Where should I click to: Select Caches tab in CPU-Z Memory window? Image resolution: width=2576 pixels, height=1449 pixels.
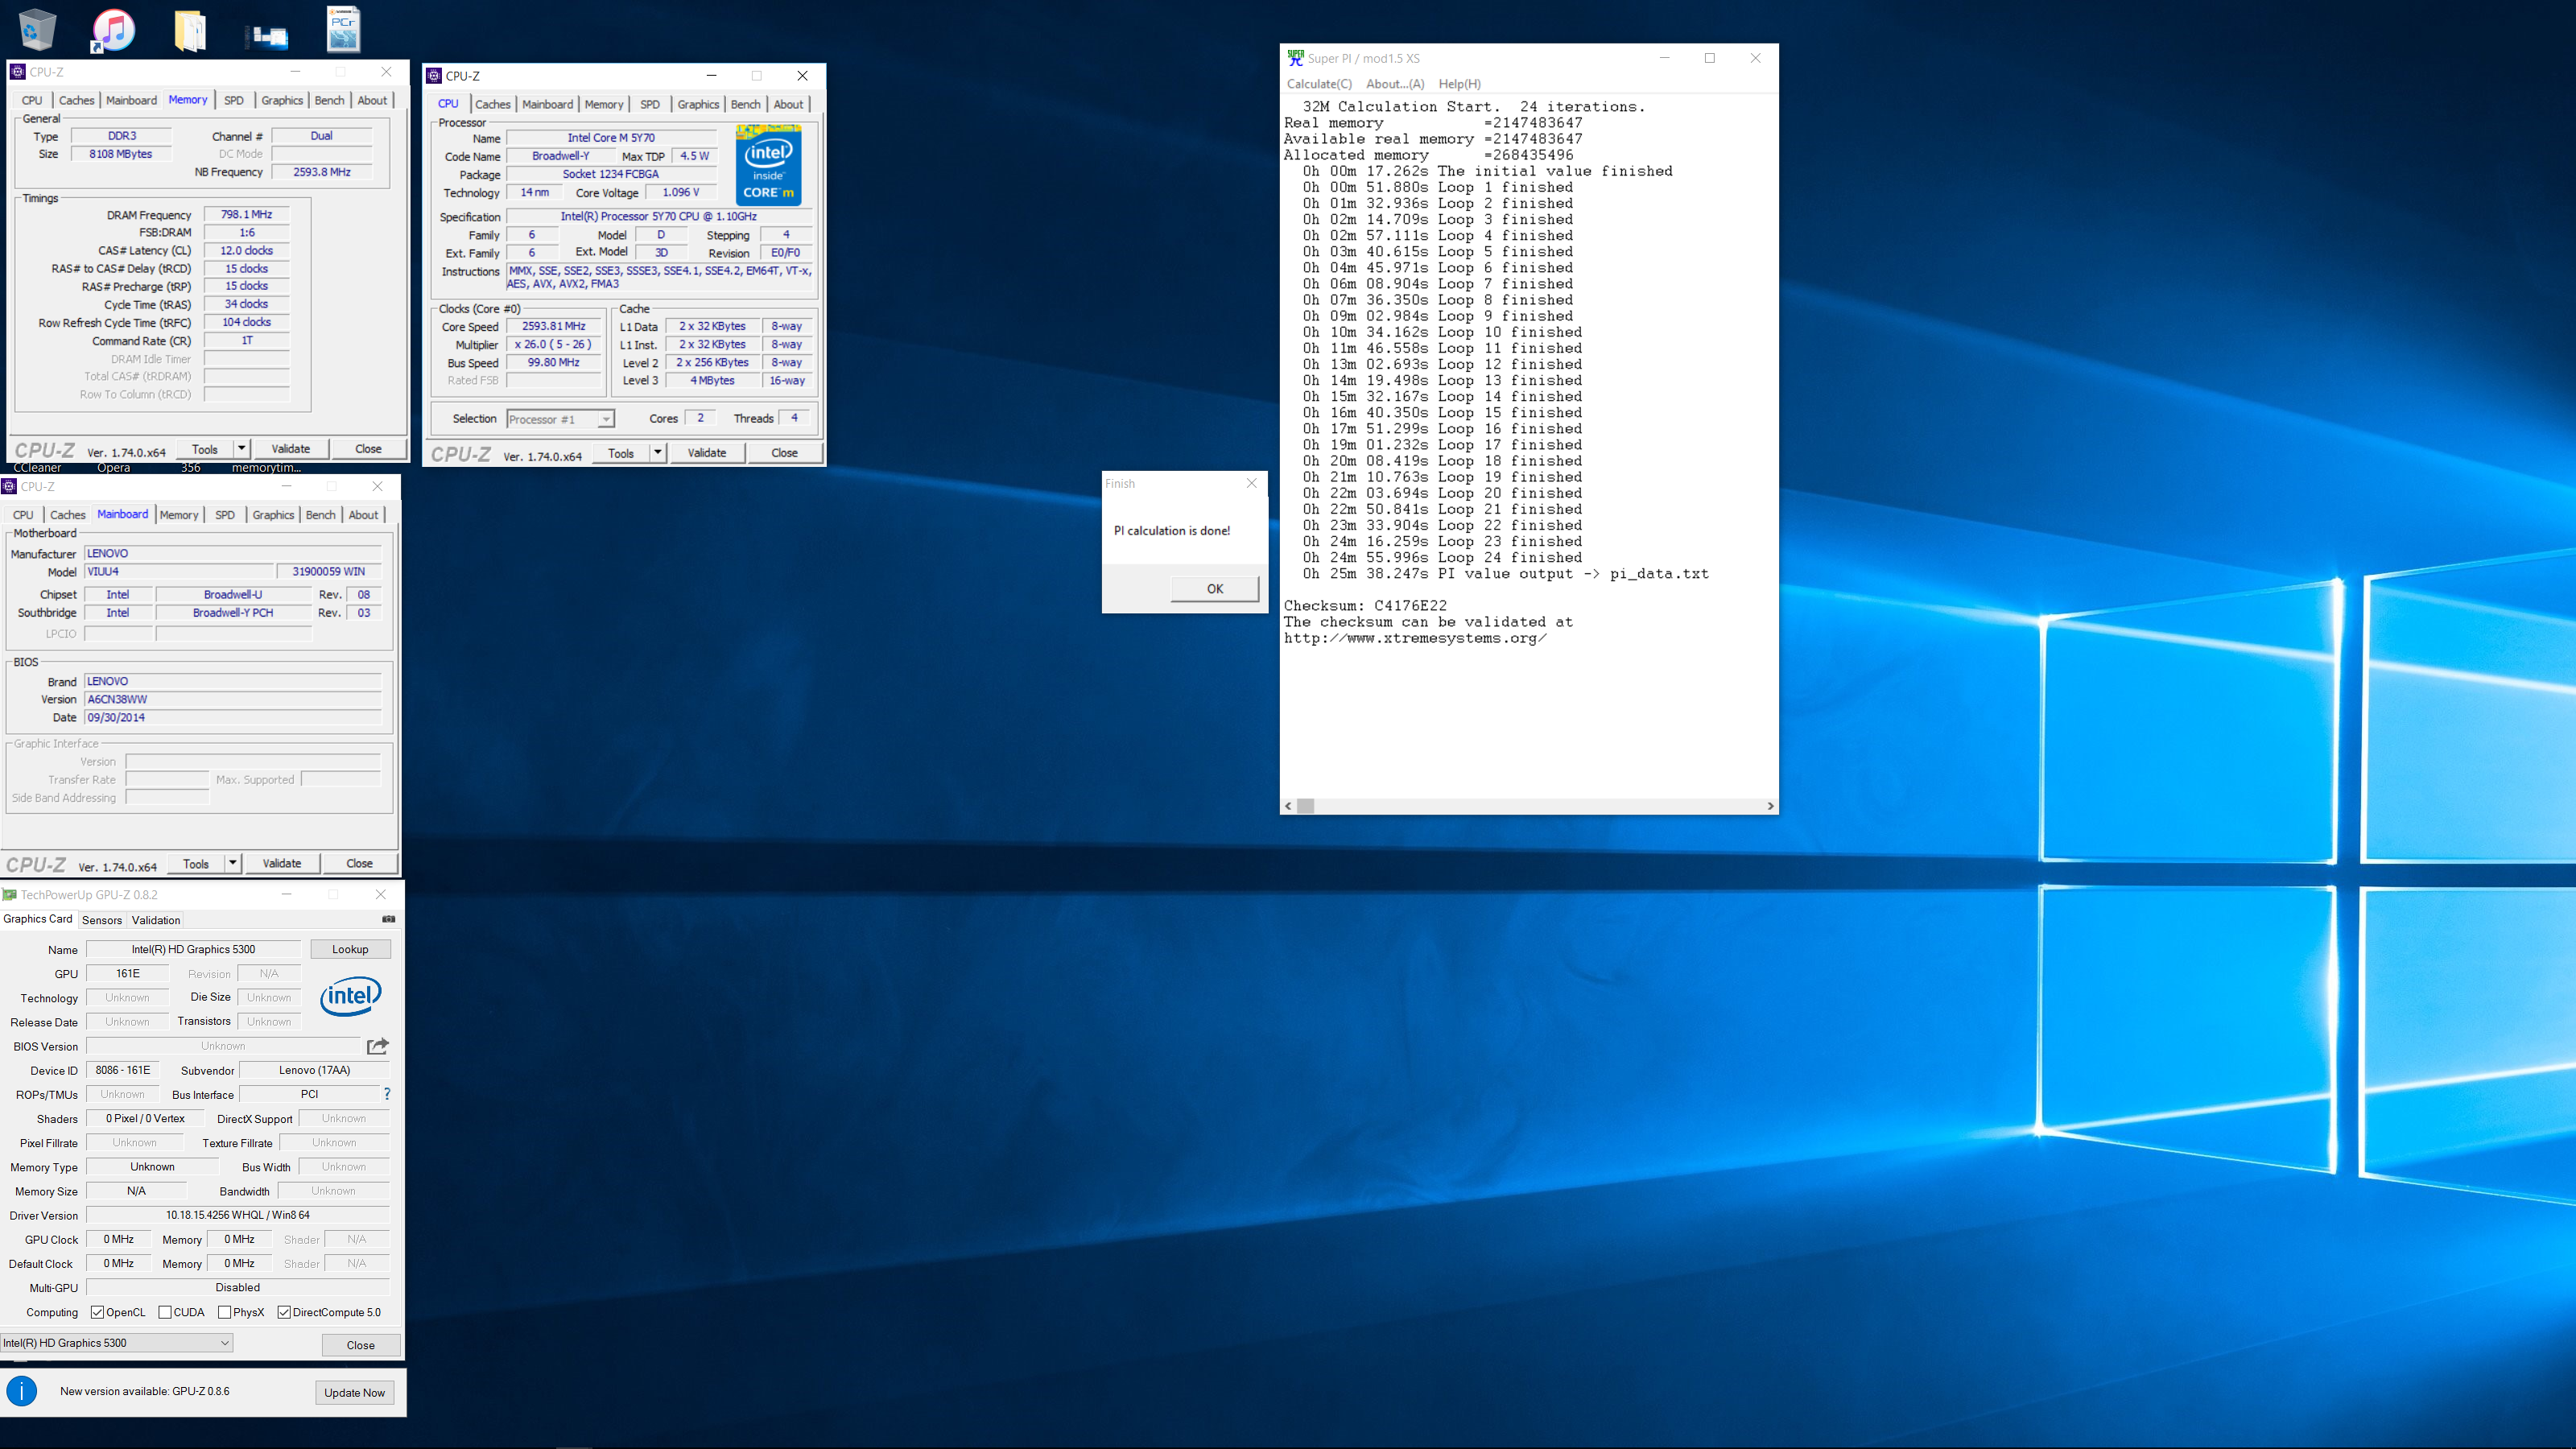76,100
